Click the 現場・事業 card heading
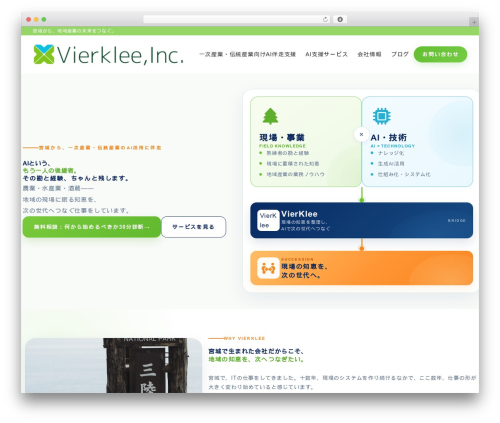Image resolution: width=500 pixels, height=423 pixels. click(x=282, y=137)
